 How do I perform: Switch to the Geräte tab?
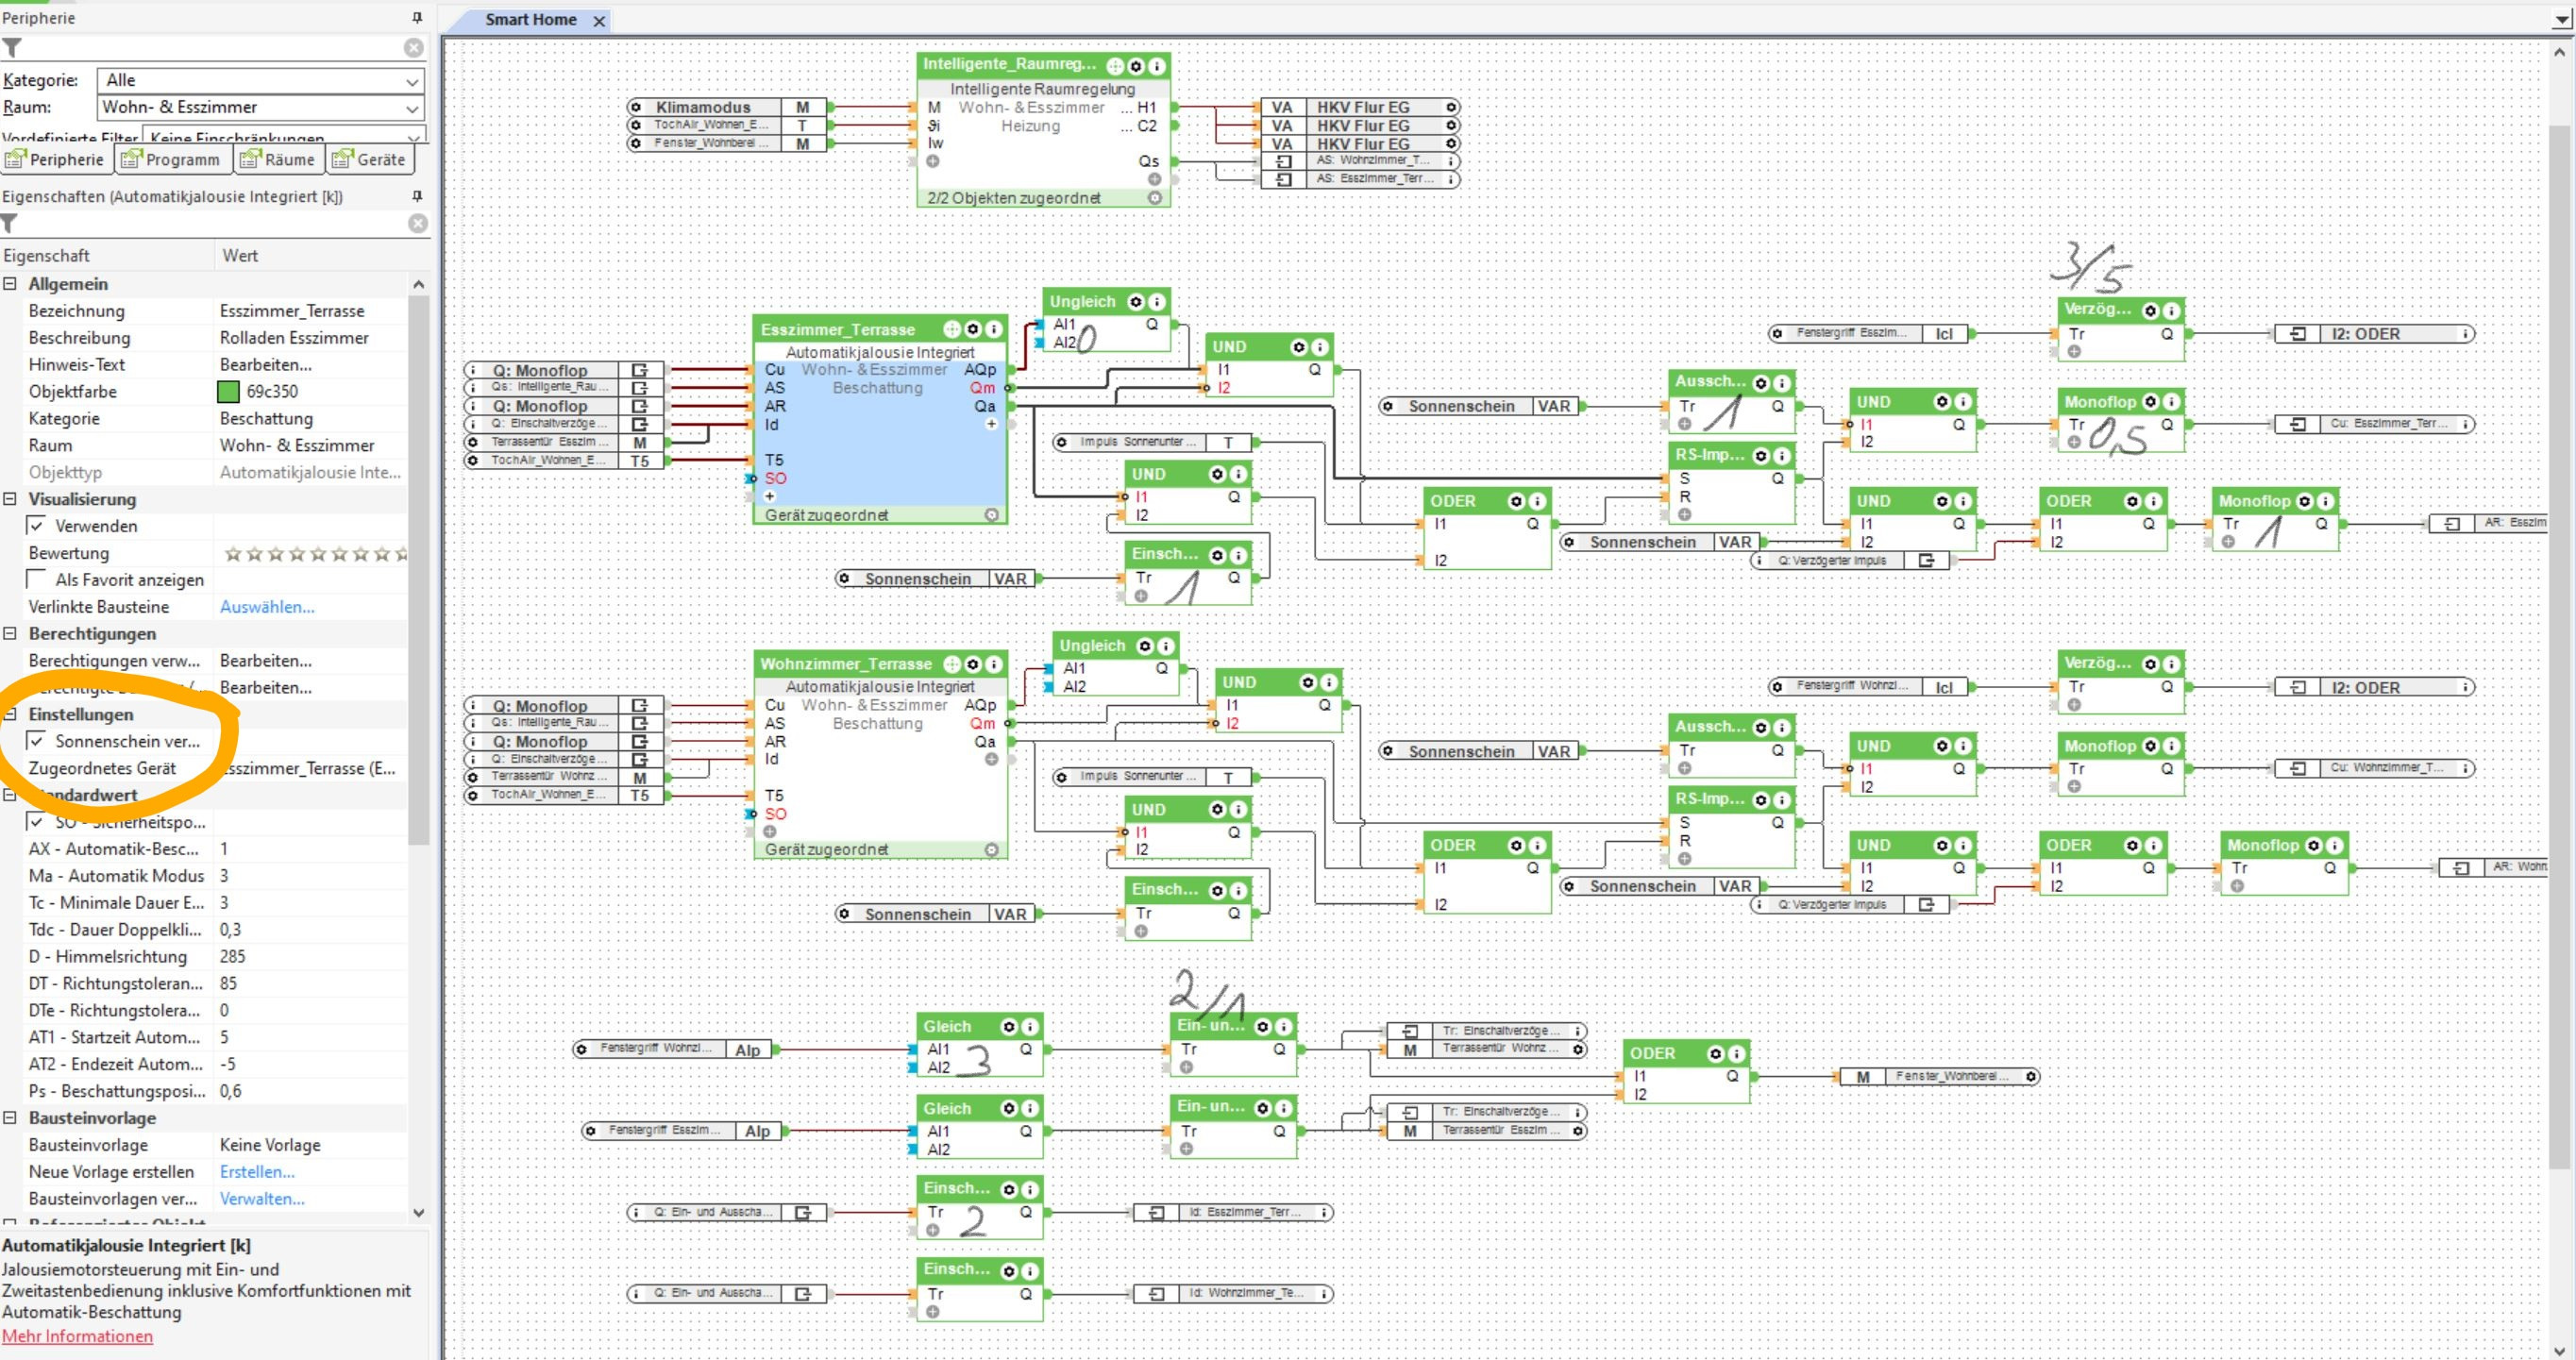click(371, 160)
